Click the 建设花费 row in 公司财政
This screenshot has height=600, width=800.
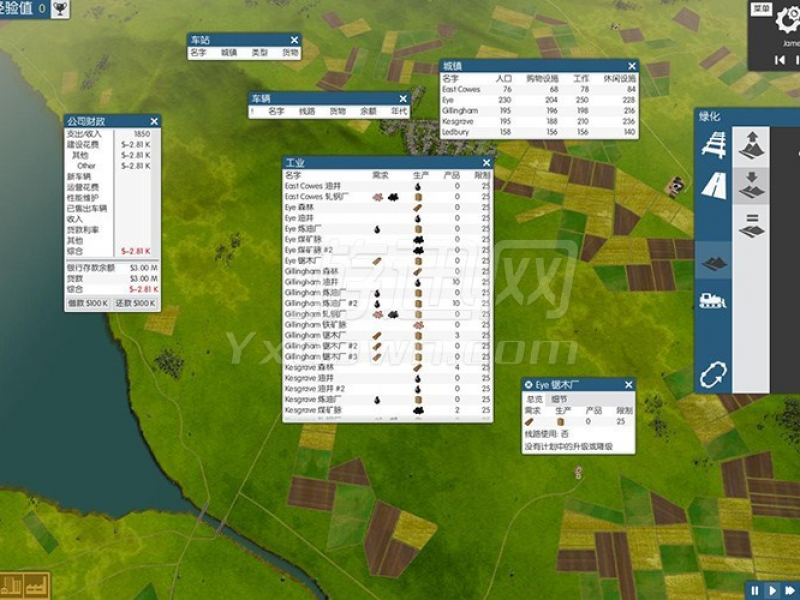112,145
